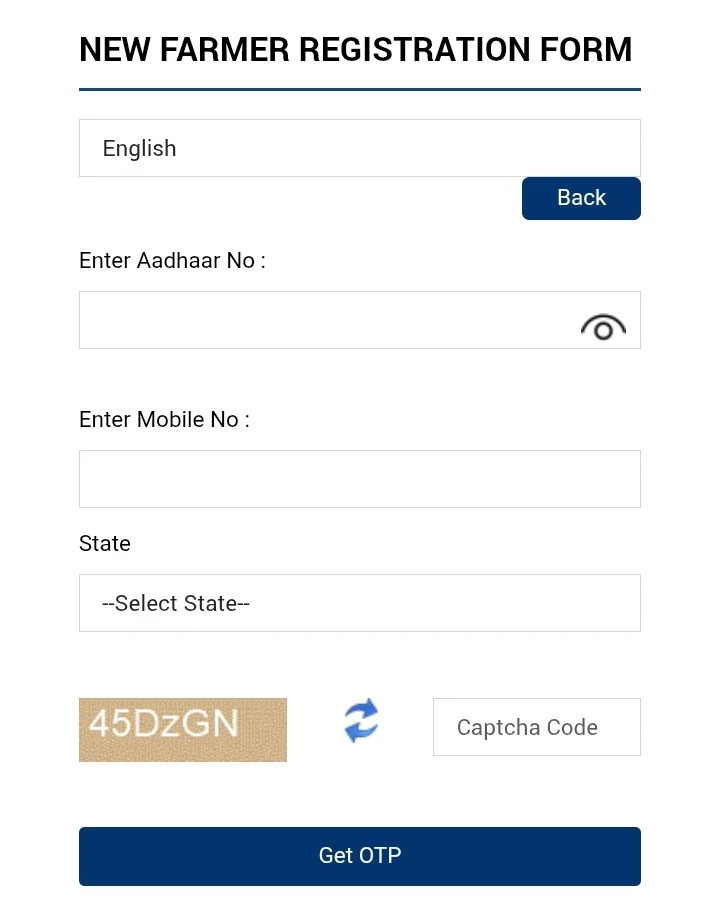Reload a new captcha code image
720x912 pixels.
[x=361, y=721]
